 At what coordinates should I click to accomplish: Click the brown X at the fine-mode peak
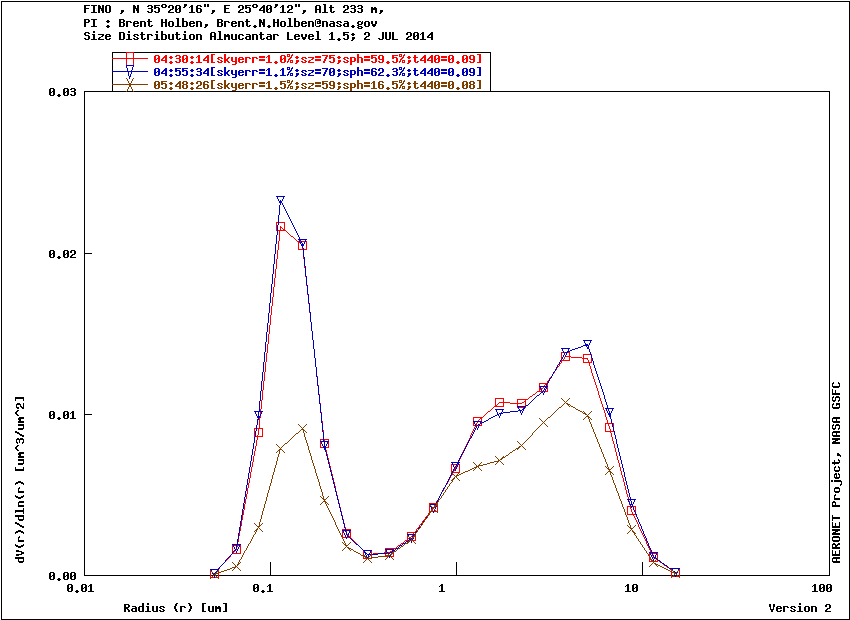302,428
